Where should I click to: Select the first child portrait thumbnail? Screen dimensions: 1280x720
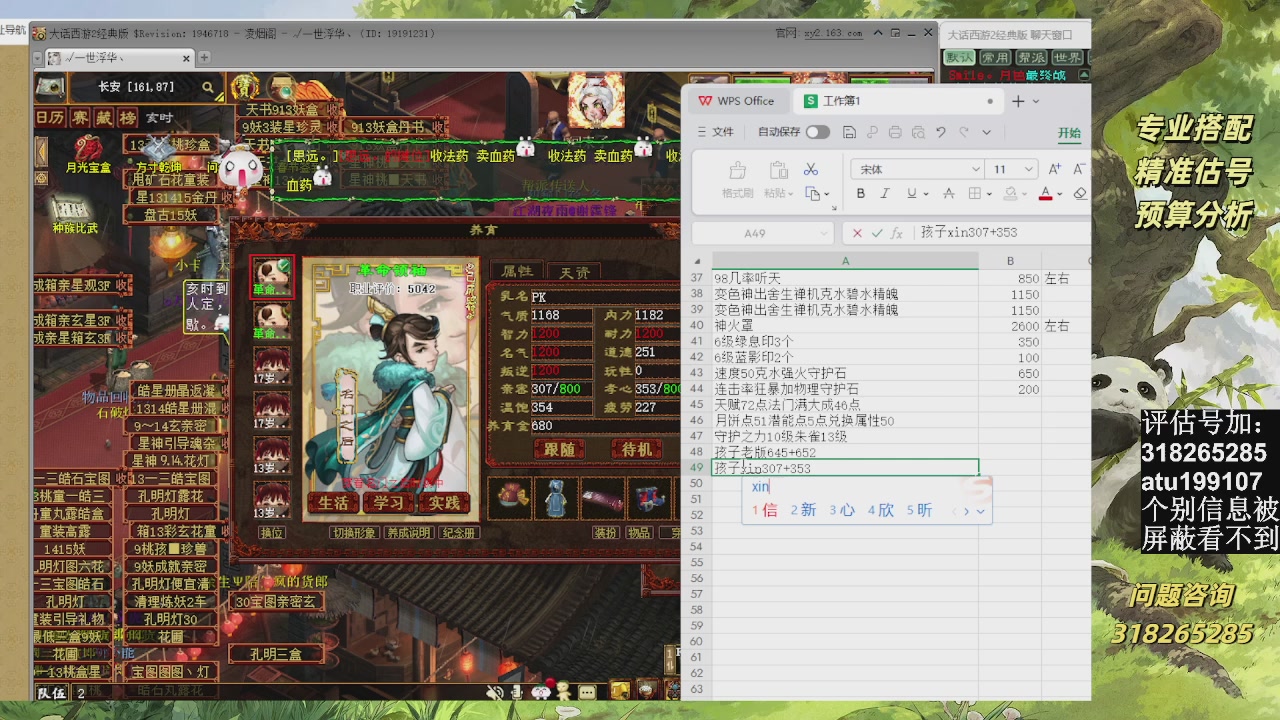pyautogui.click(x=271, y=276)
